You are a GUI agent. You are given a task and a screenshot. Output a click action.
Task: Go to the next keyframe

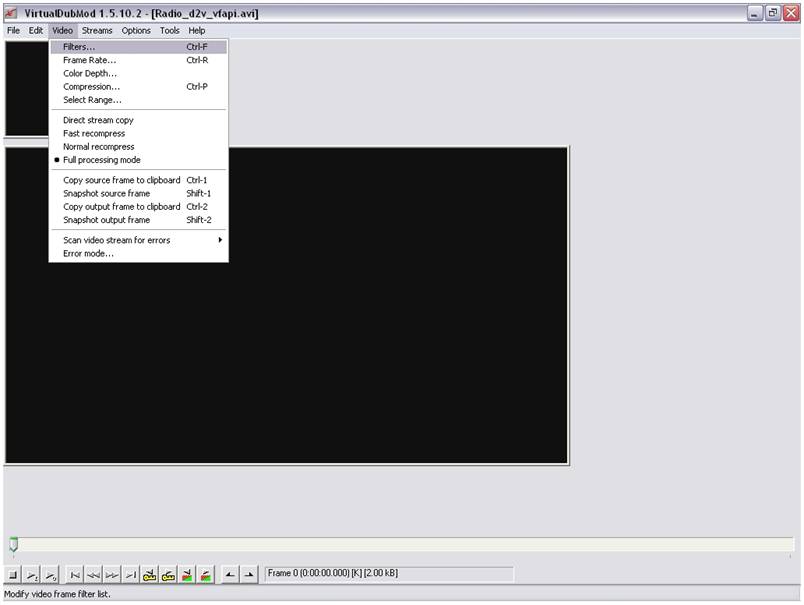pos(168,575)
